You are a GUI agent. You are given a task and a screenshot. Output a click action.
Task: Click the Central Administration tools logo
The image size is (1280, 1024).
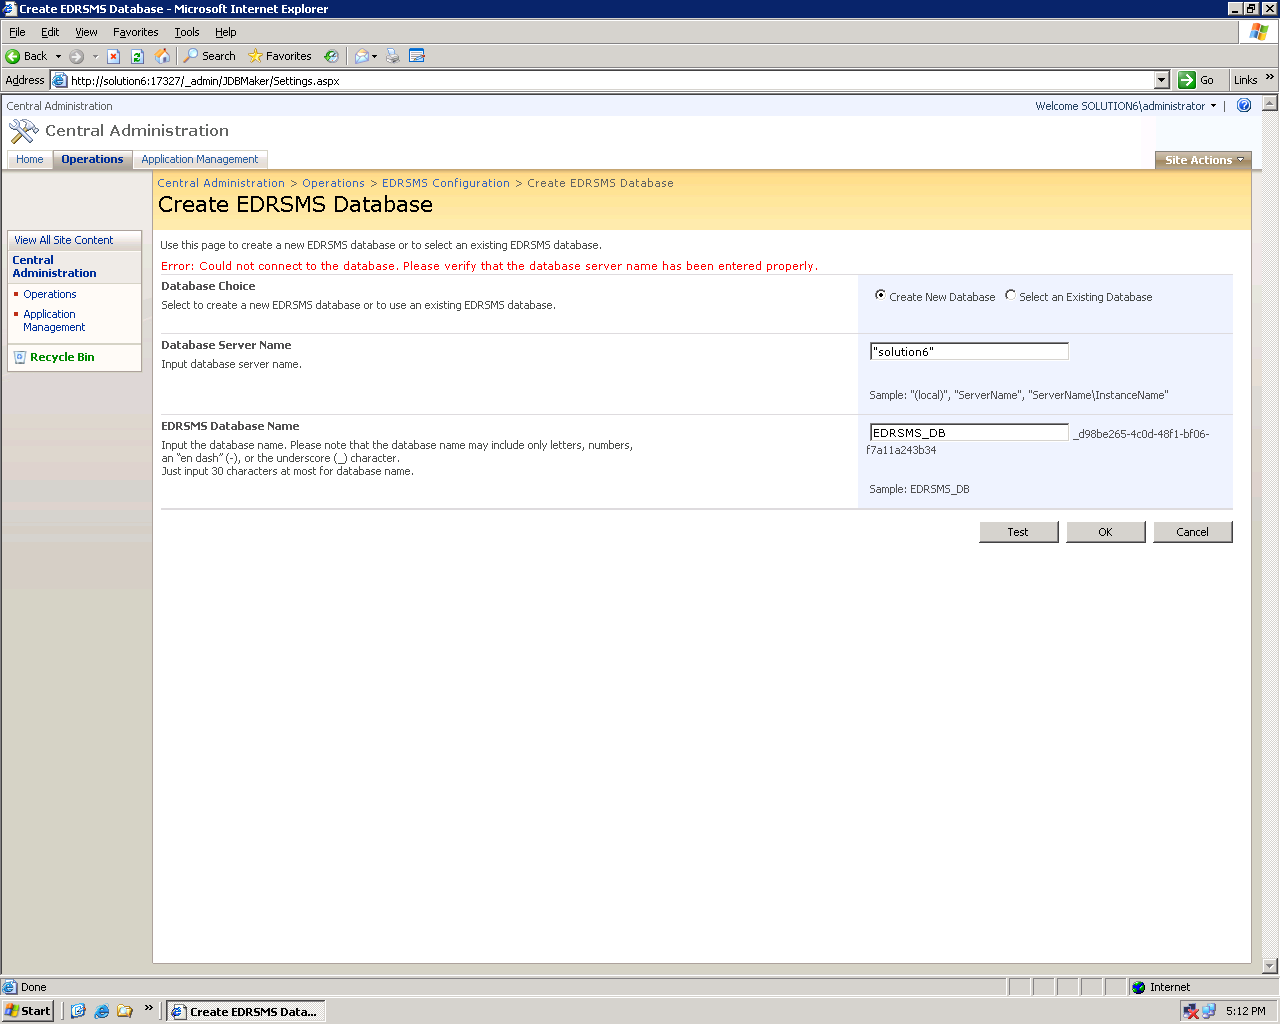click(x=23, y=131)
